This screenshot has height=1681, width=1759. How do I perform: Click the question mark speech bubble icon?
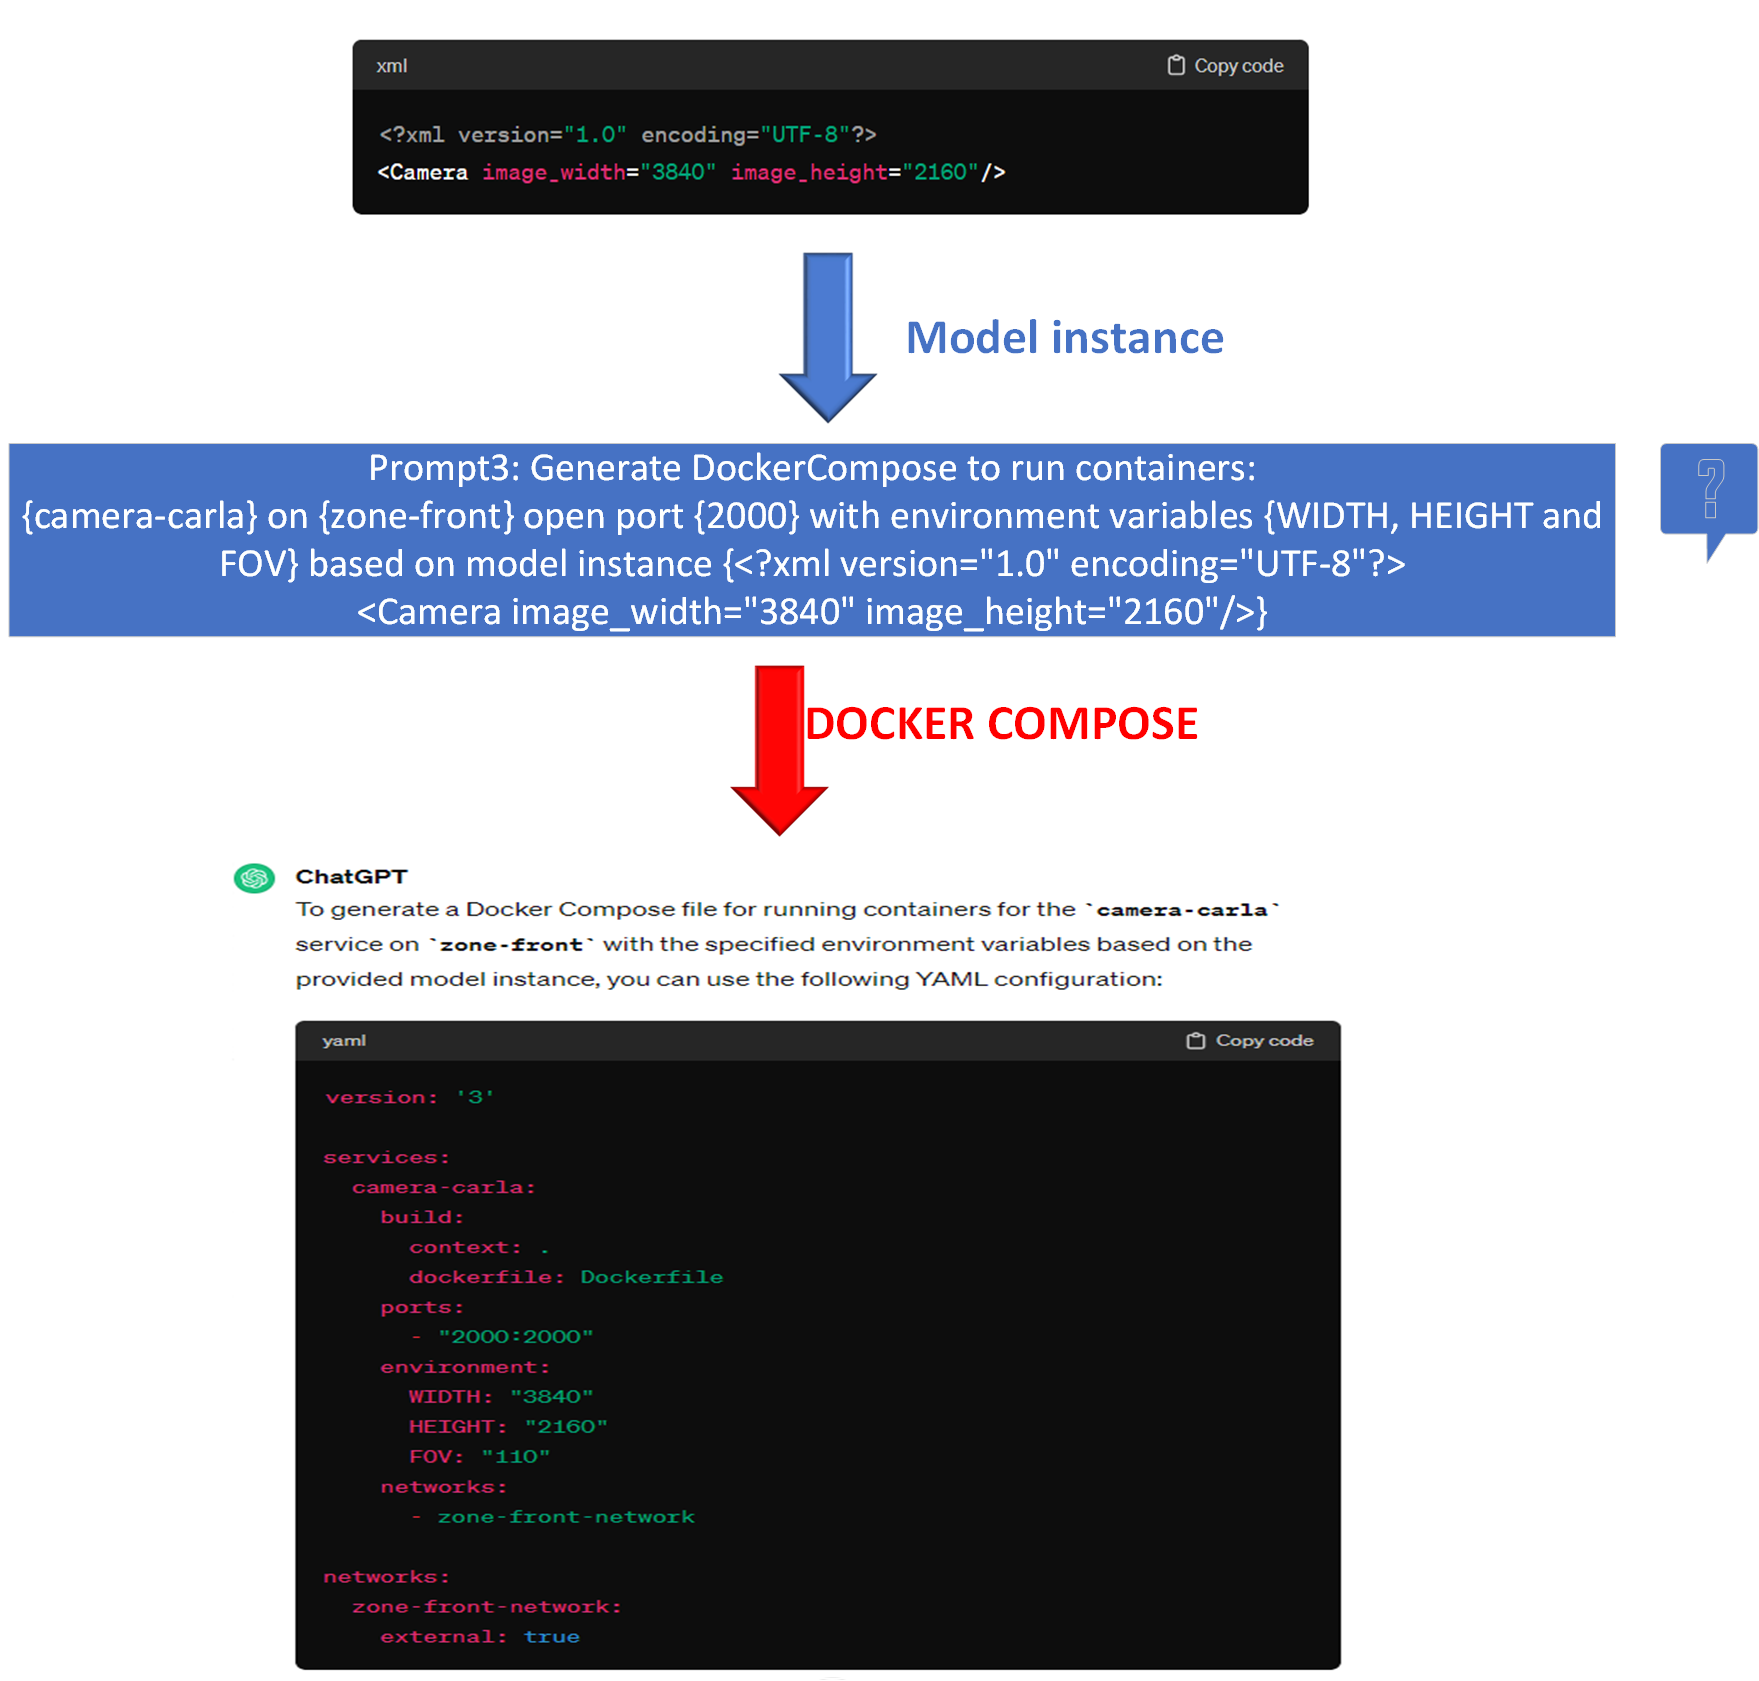click(1708, 500)
